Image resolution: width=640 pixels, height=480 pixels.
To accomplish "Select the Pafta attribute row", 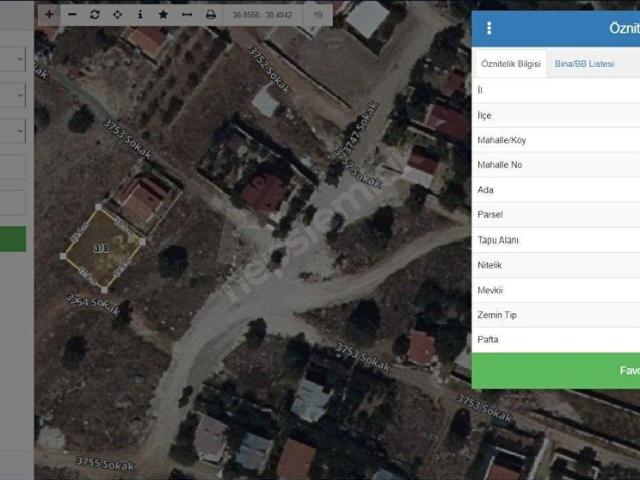I will pos(556,340).
